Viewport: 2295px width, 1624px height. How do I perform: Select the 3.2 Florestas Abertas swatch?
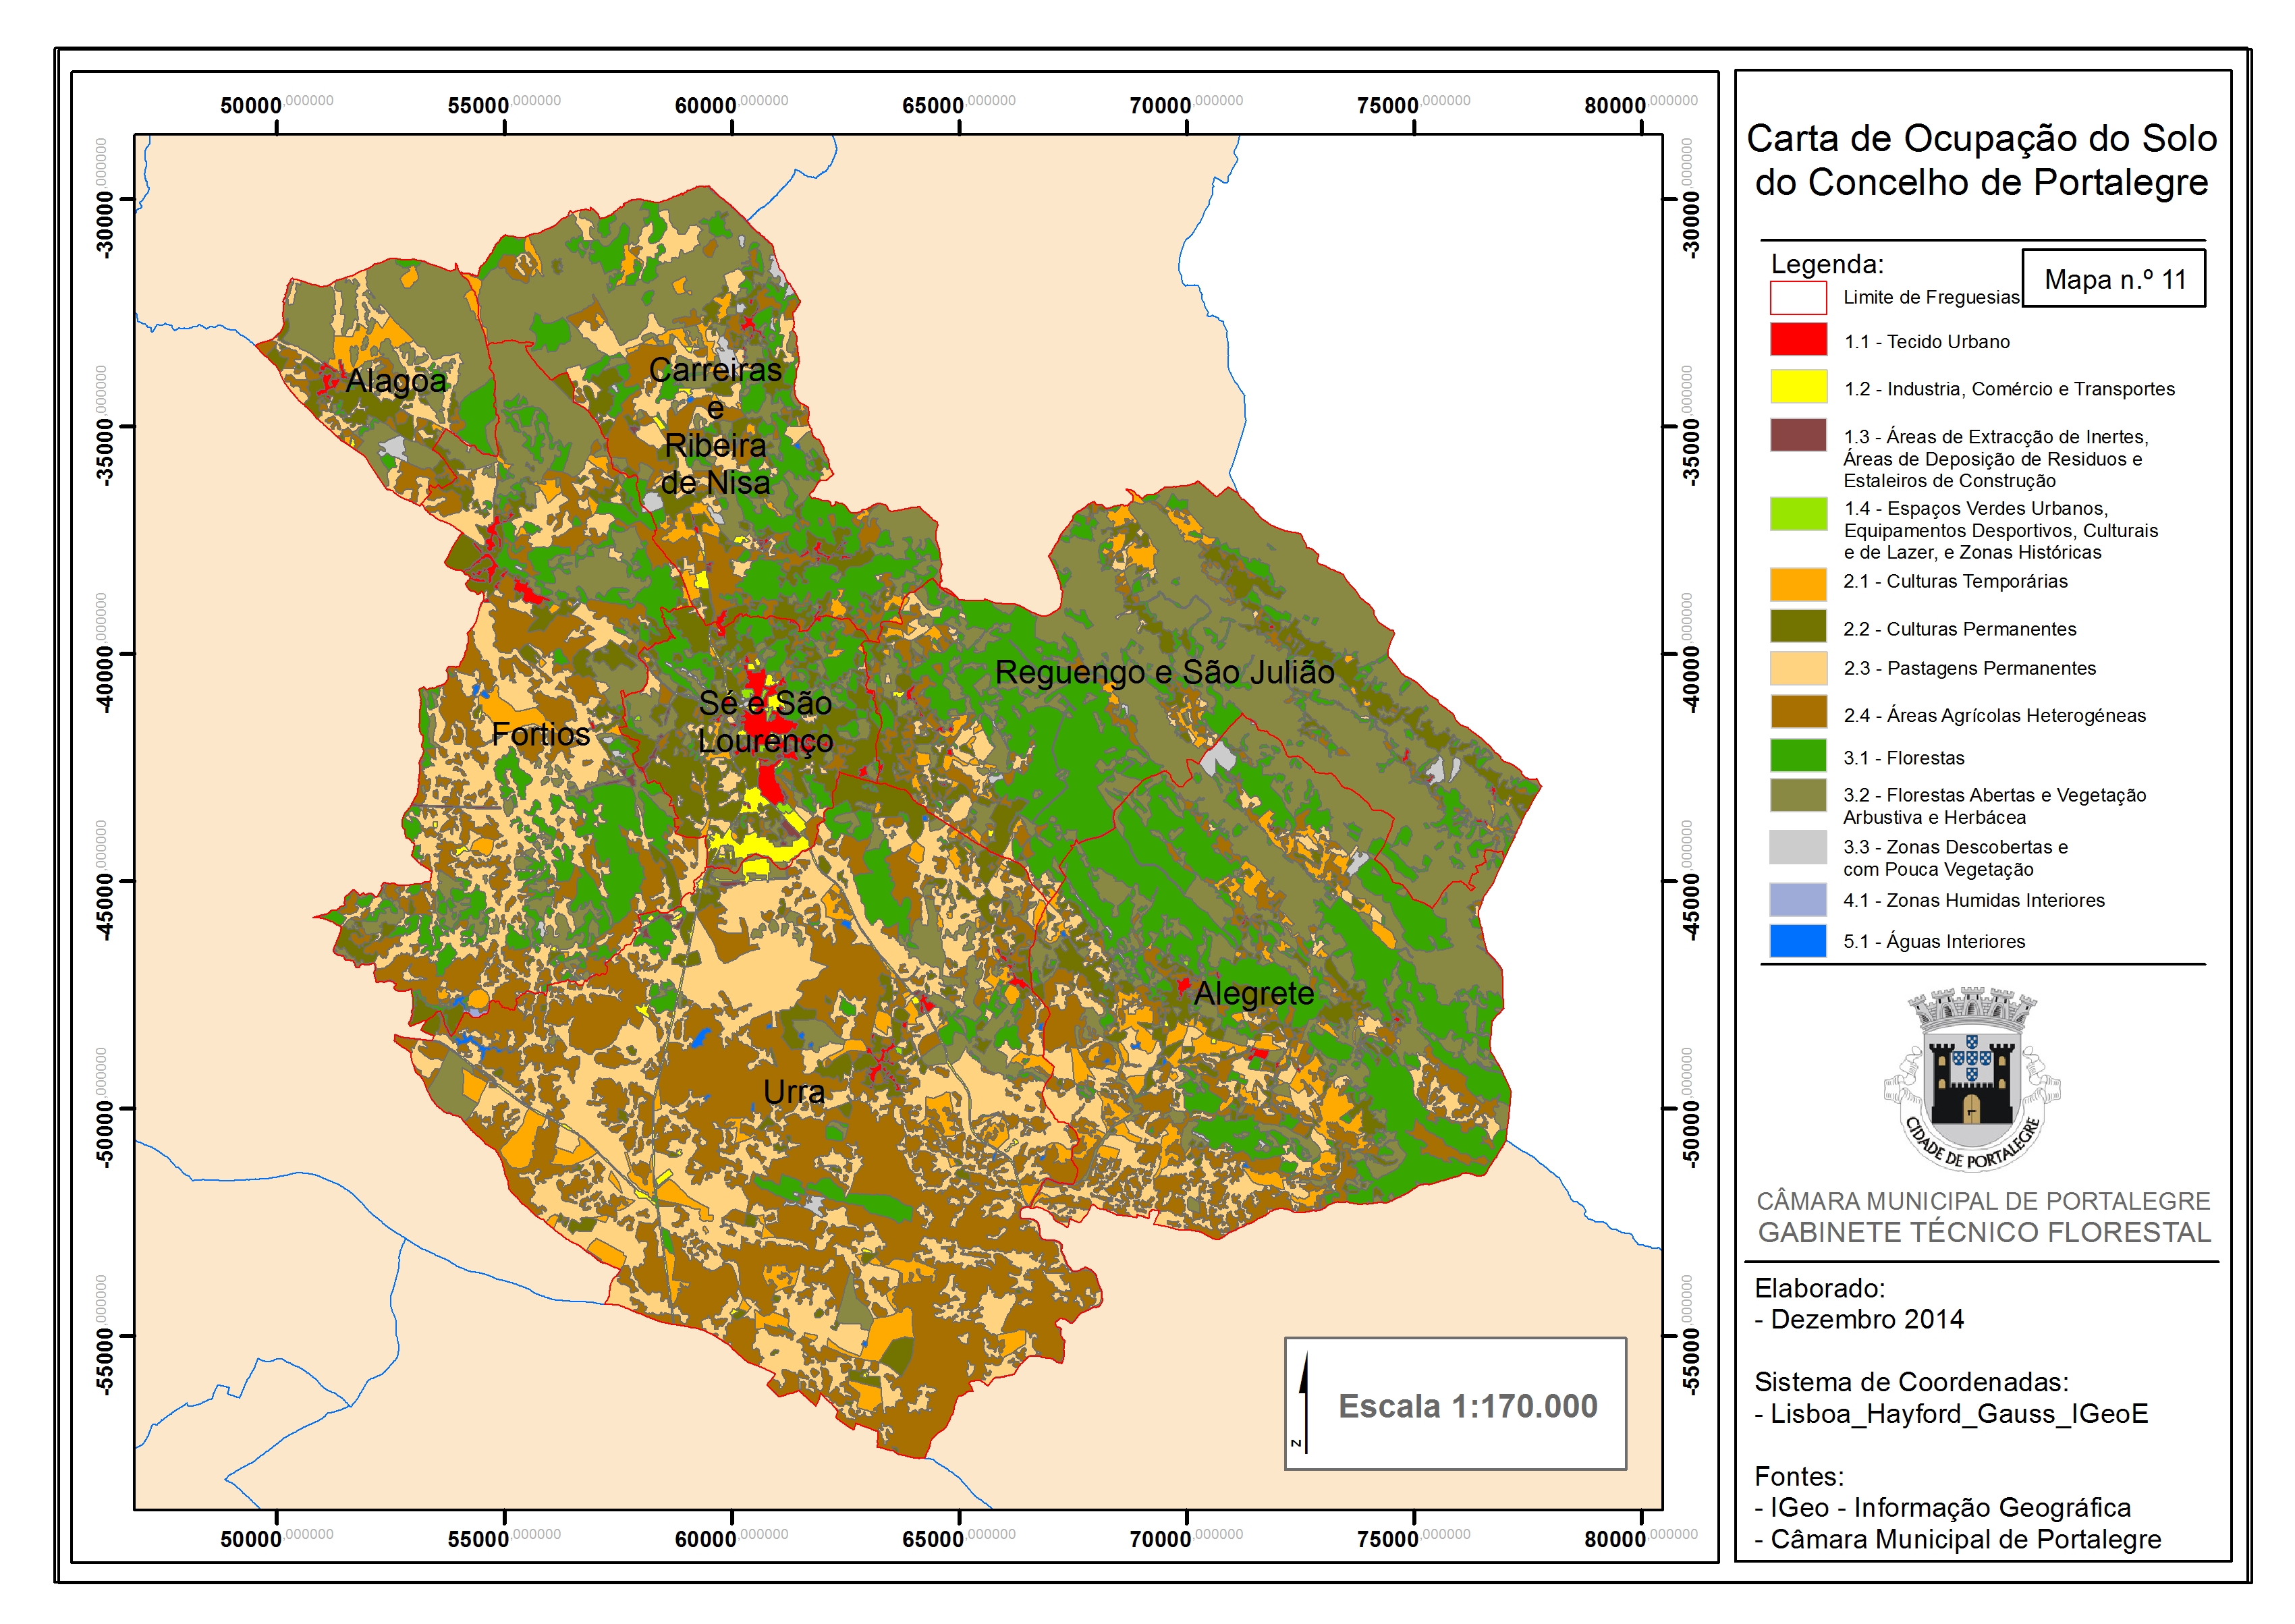[1798, 795]
